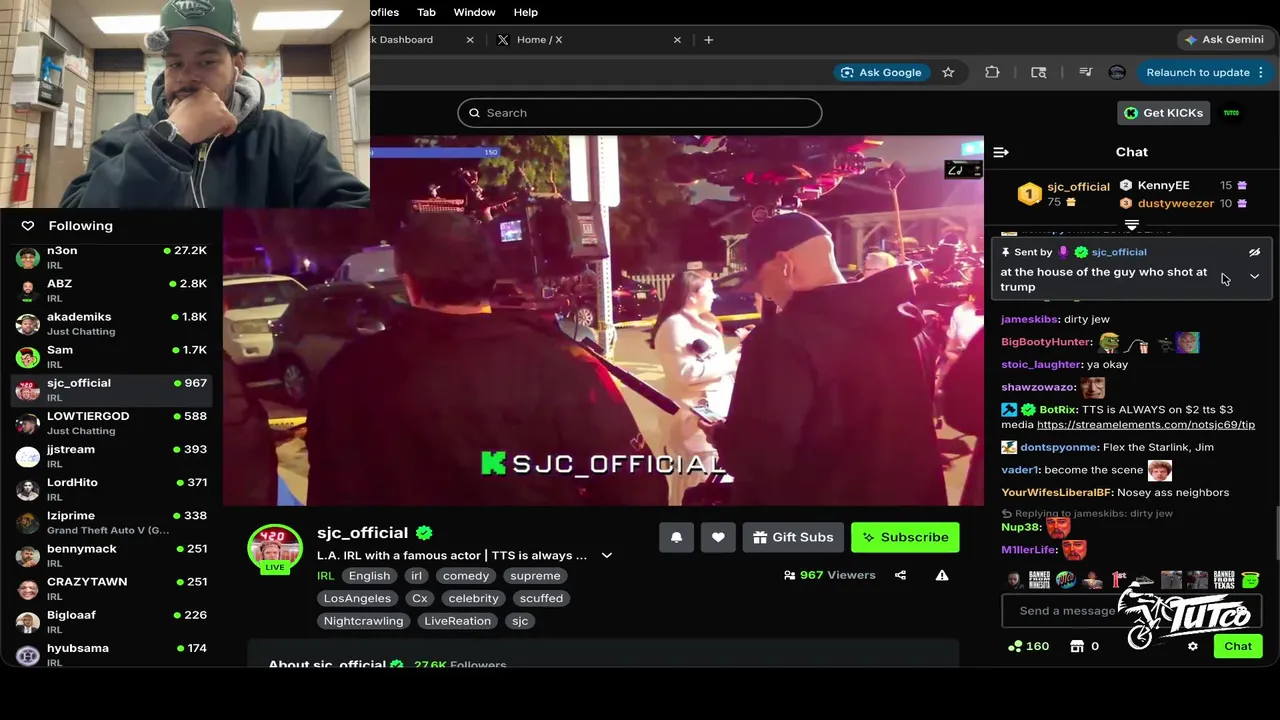
Task: Open the Window menu
Action: 474,12
